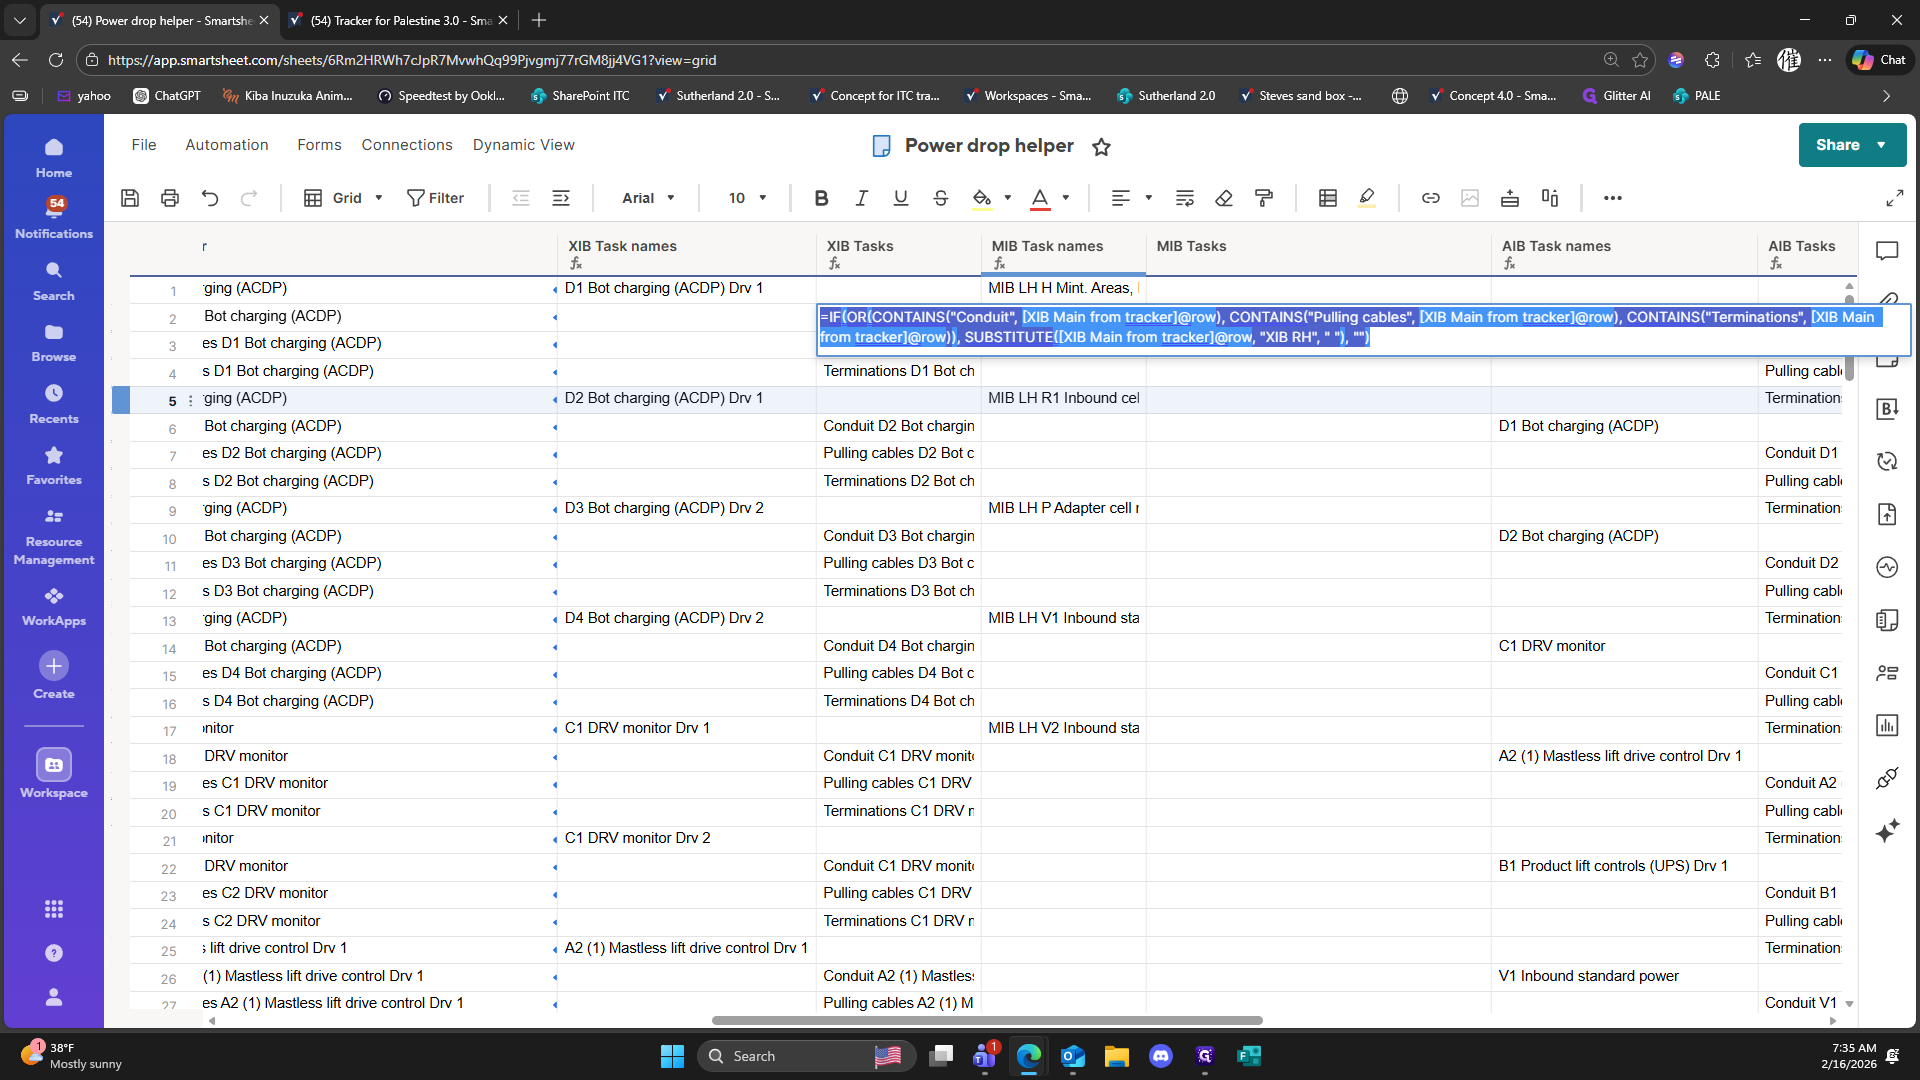This screenshot has height=1080, width=1920.
Task: Toggle the favorite star beside sheet title
Action: (x=1101, y=147)
